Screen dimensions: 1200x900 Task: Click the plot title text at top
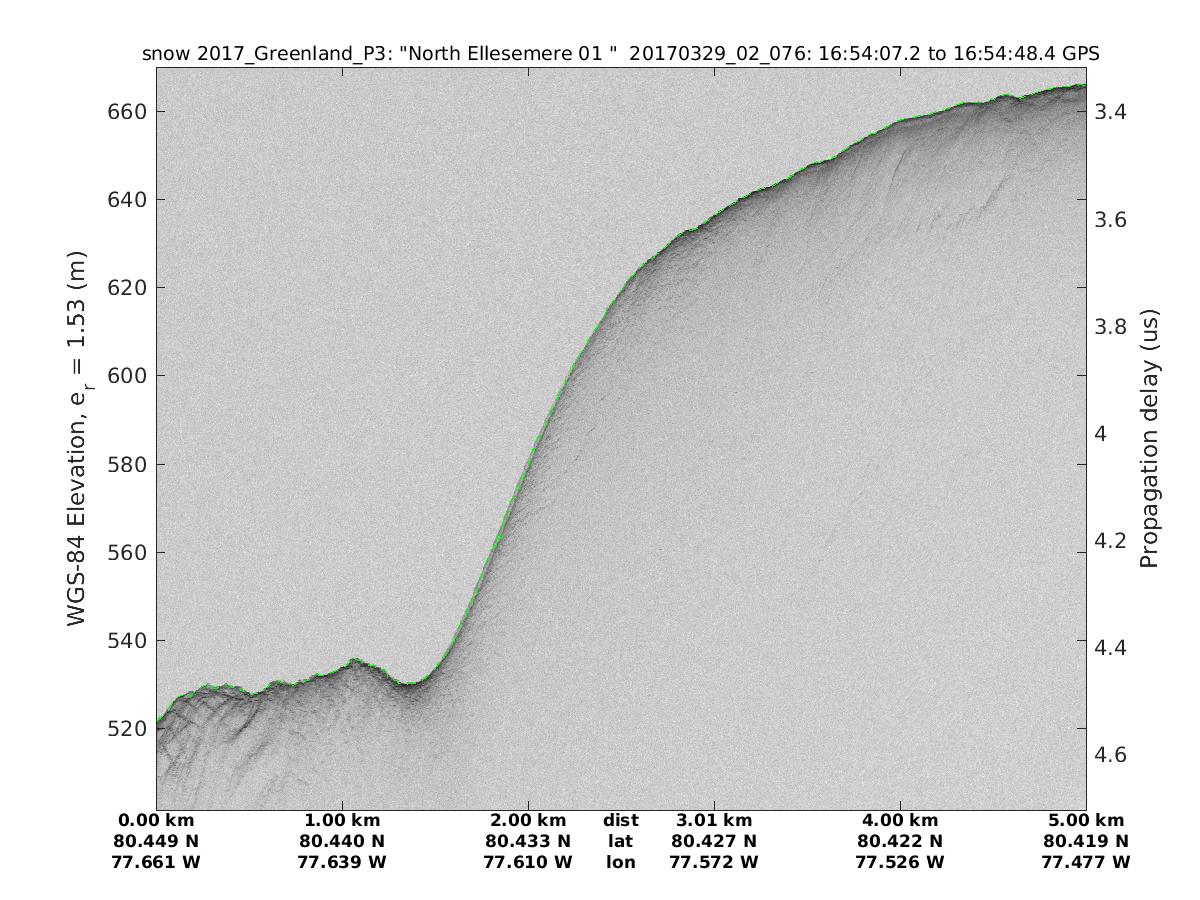coord(621,54)
